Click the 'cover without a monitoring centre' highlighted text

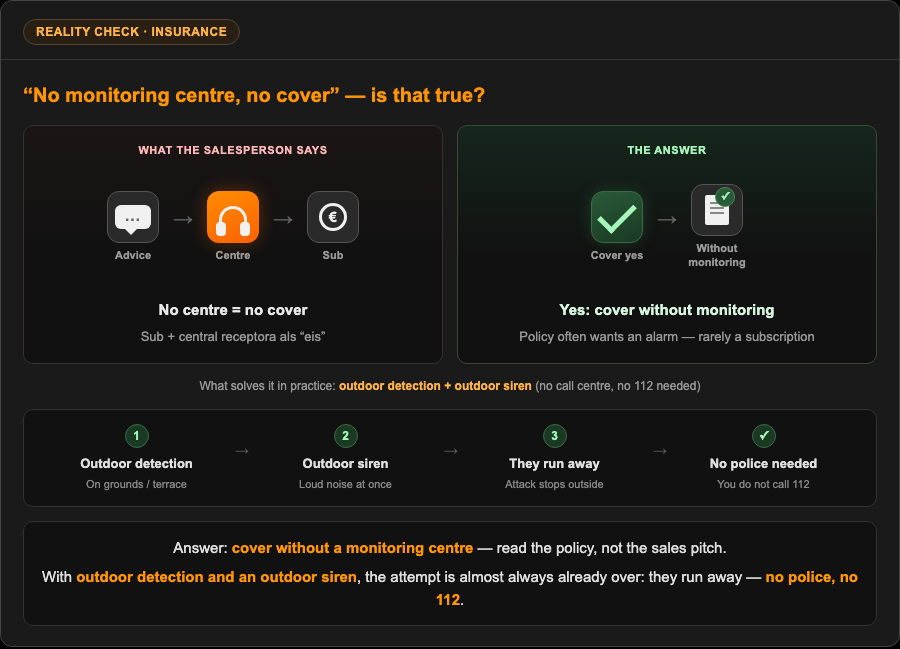(352, 548)
